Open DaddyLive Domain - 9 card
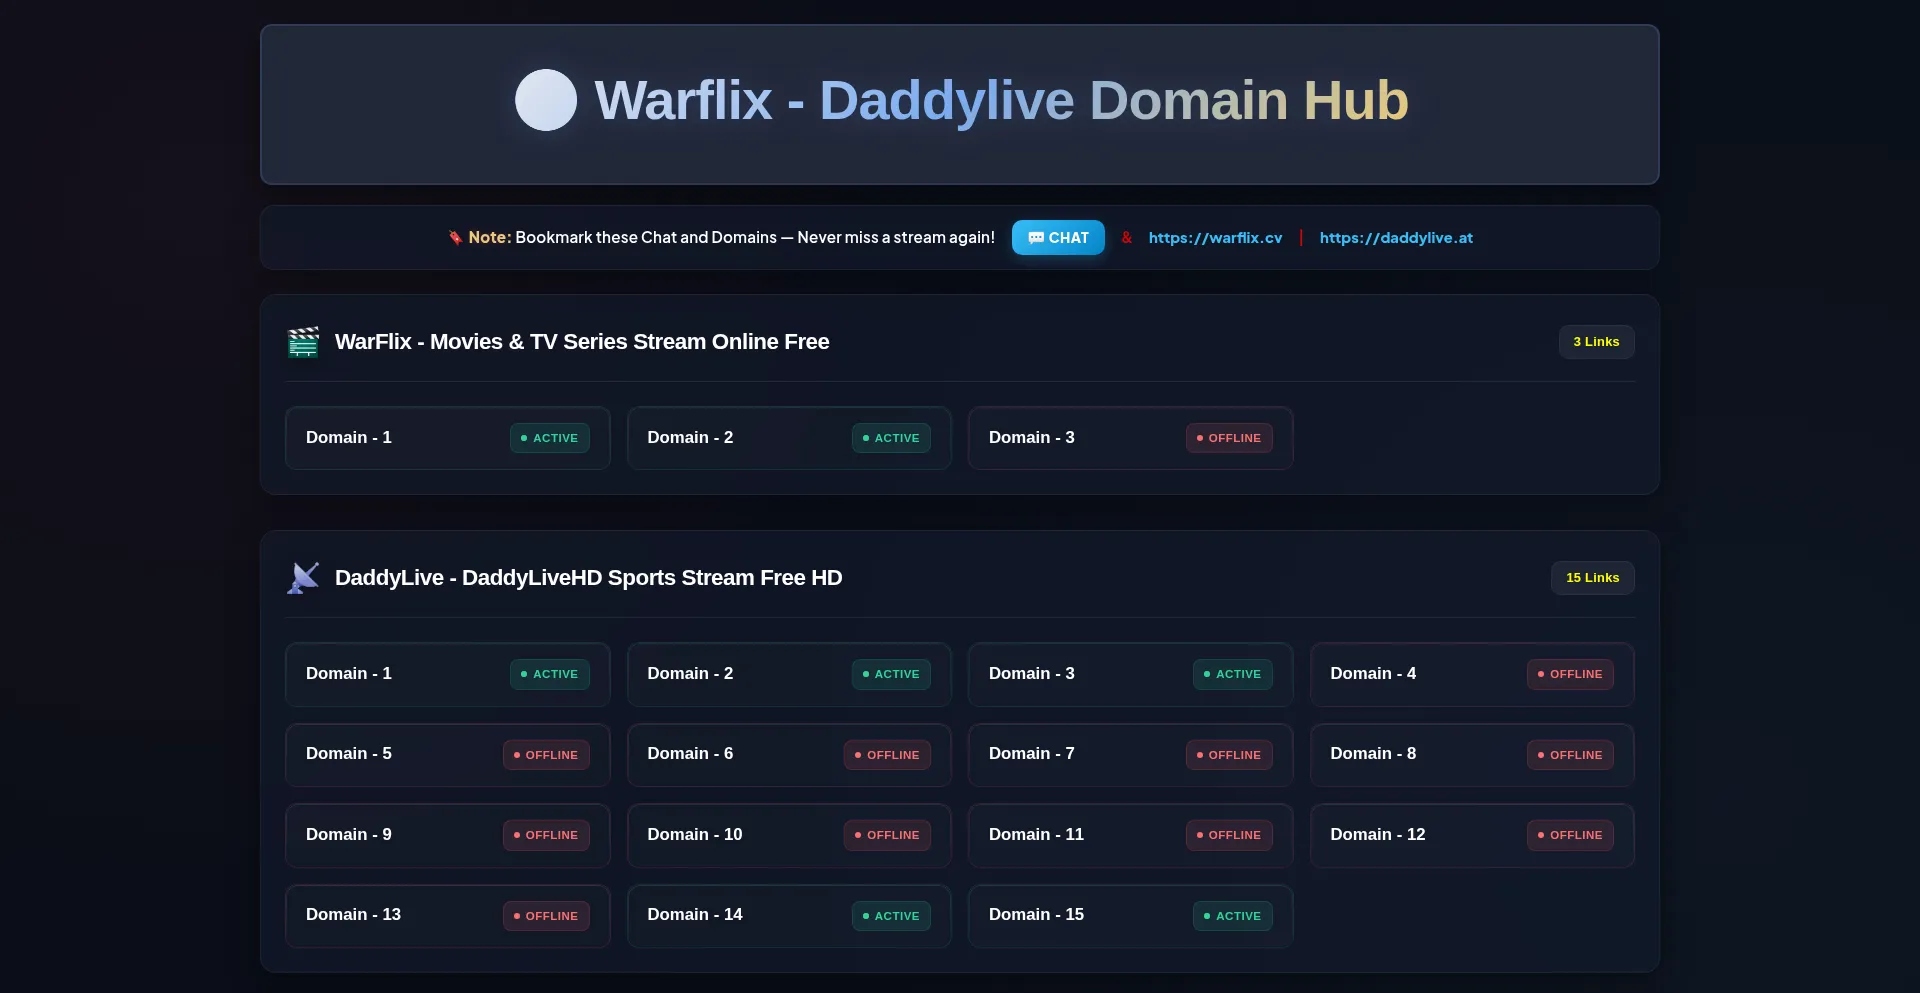Viewport: 1920px width, 993px height. [x=447, y=835]
